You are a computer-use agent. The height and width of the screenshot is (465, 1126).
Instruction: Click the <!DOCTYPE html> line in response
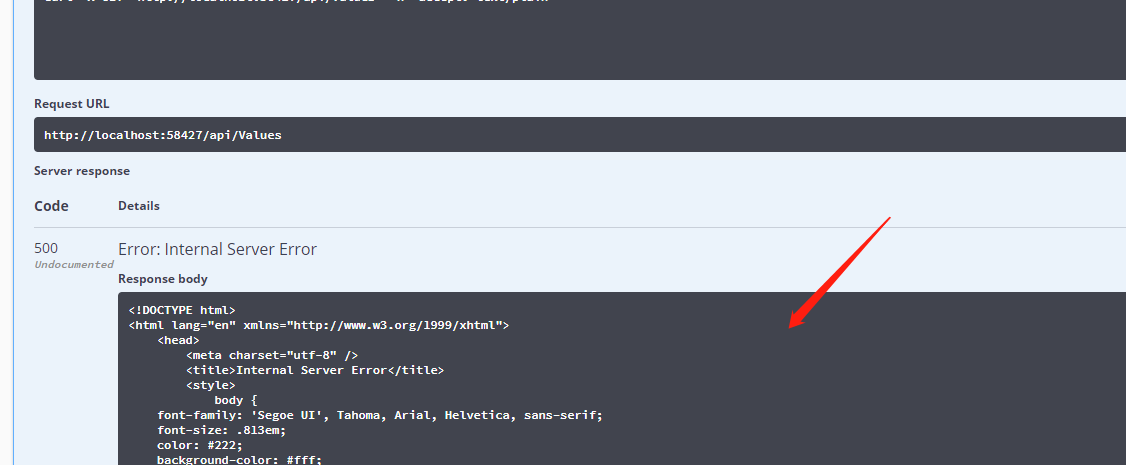(182, 310)
